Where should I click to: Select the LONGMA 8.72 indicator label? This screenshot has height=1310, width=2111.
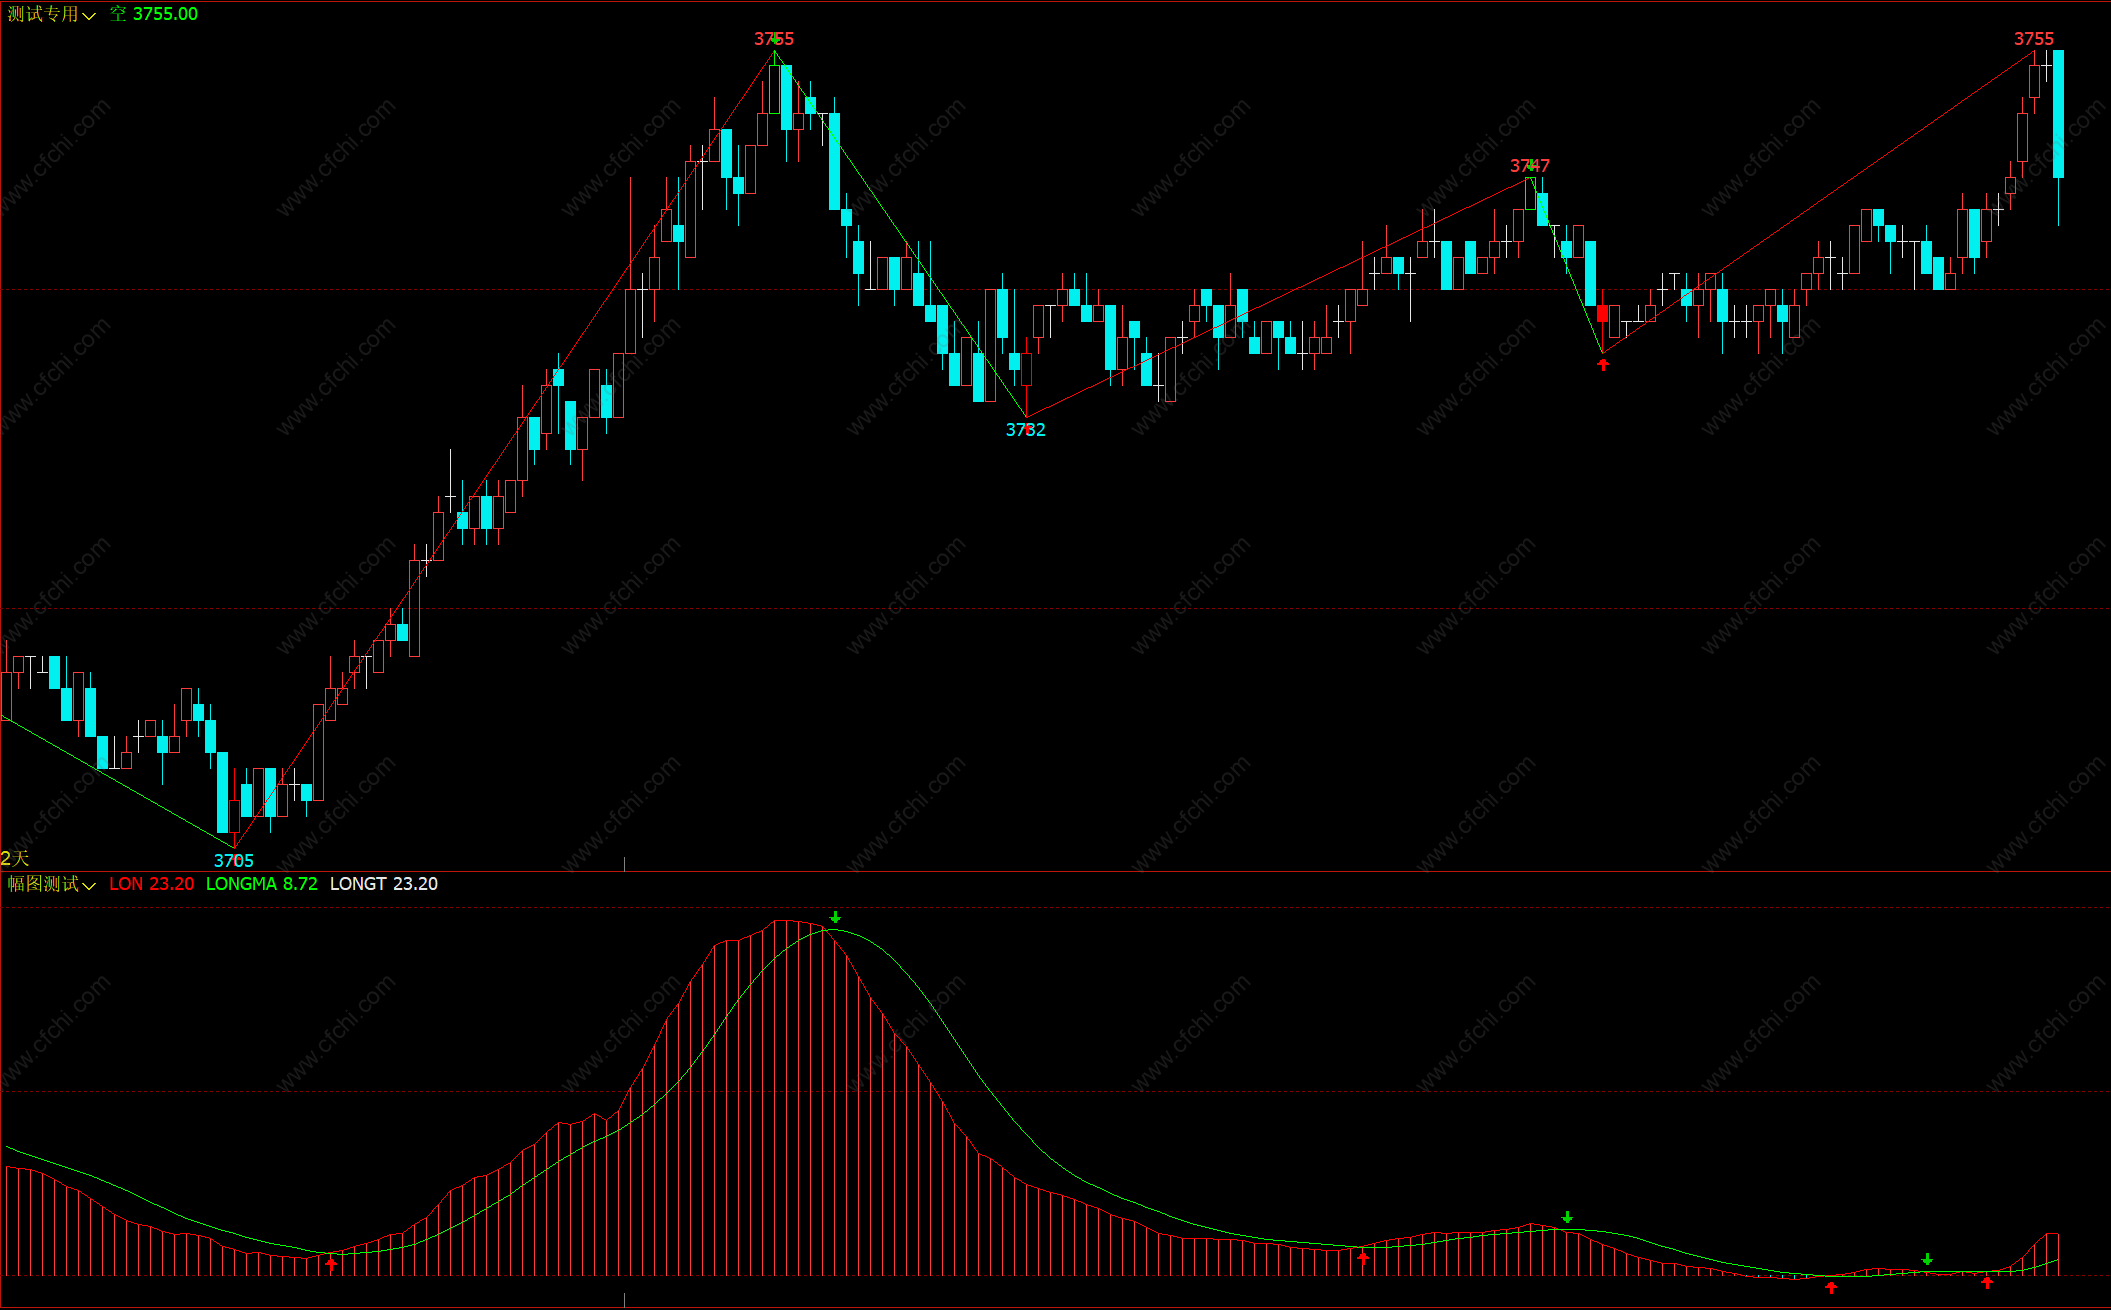pyautogui.click(x=261, y=884)
